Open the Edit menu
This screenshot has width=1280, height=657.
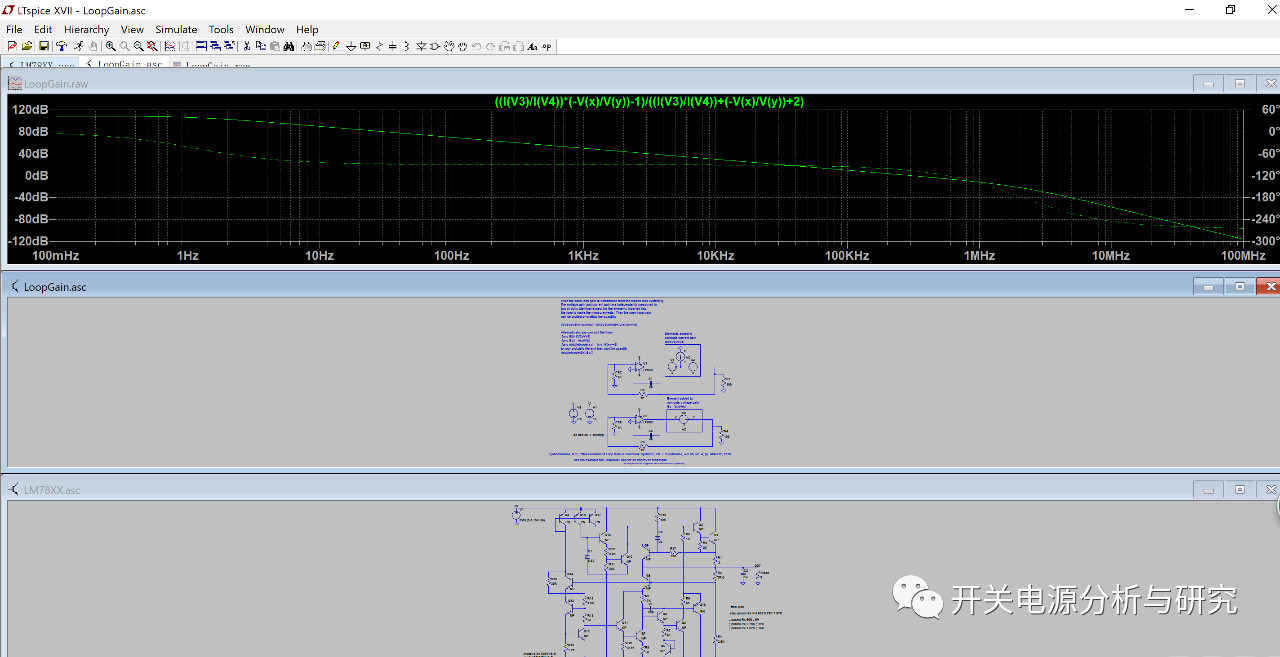tap(43, 29)
